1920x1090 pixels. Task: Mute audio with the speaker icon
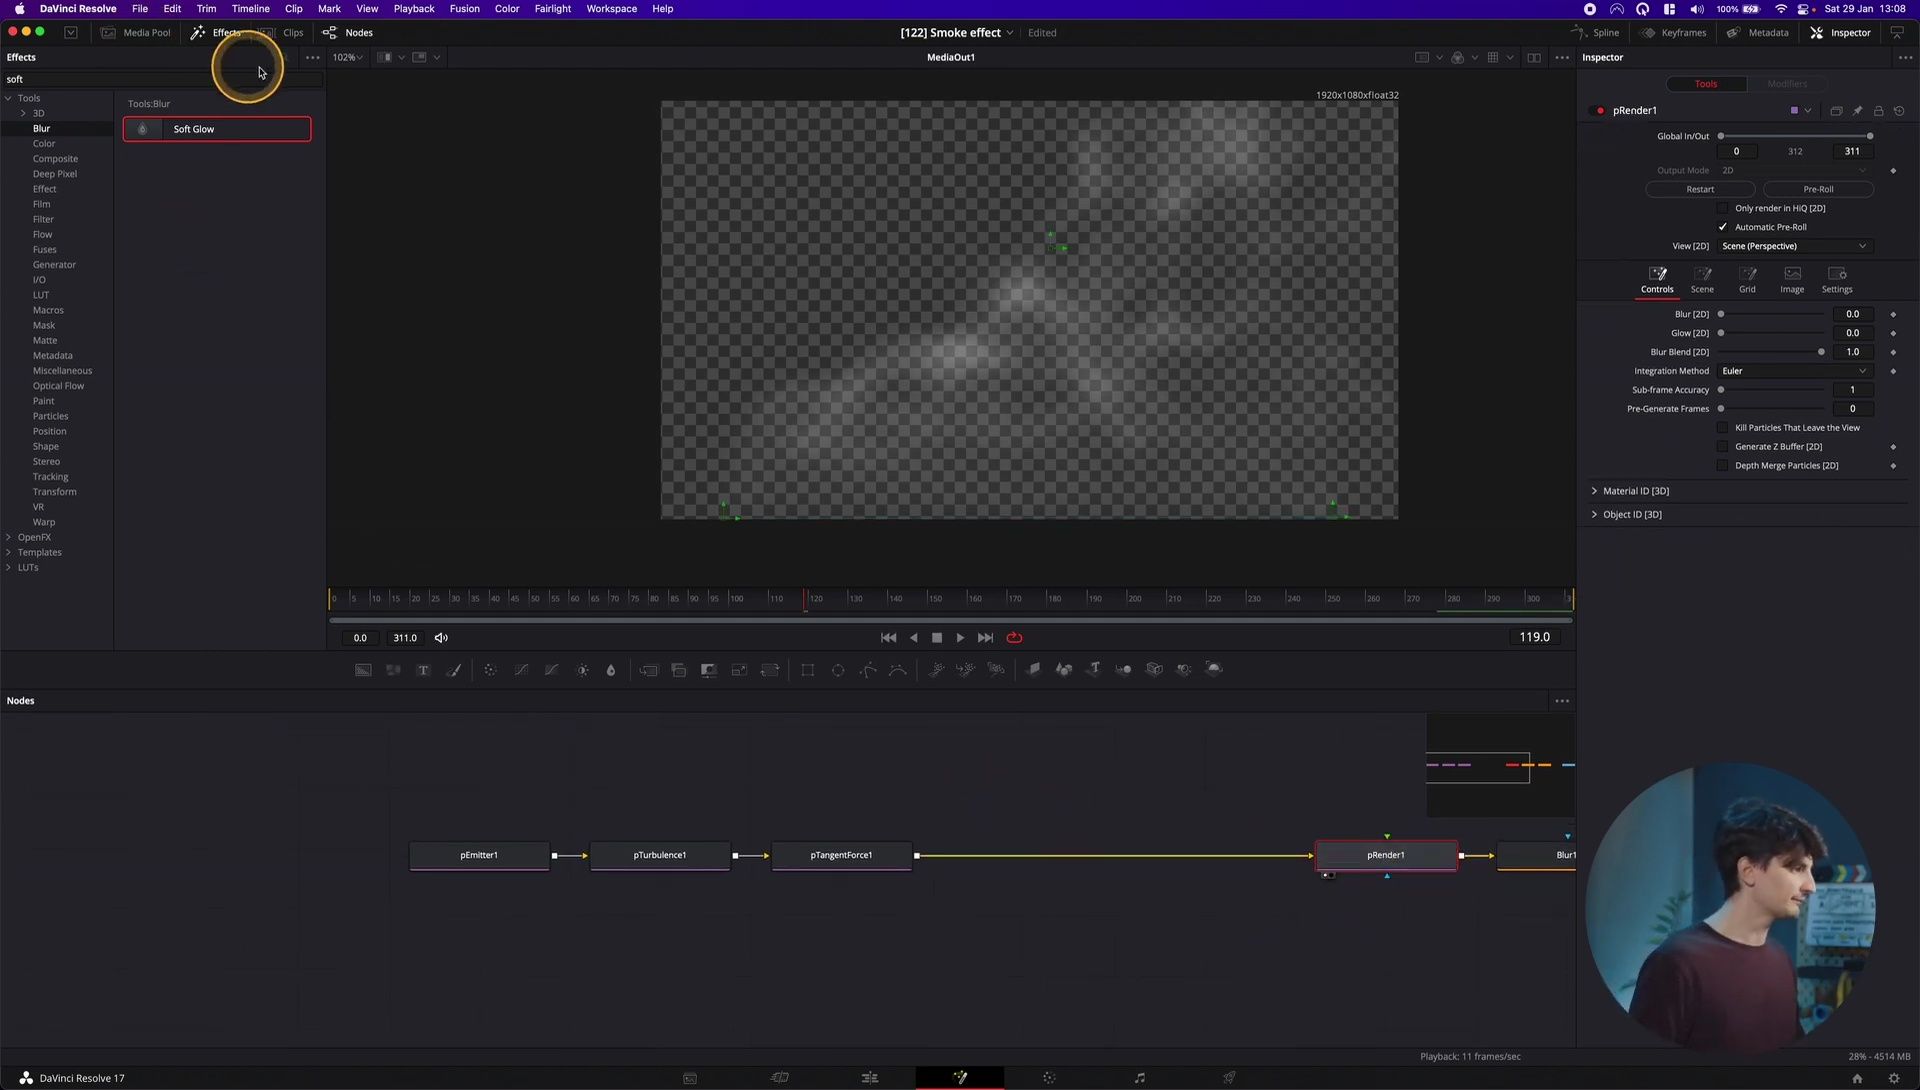point(441,638)
